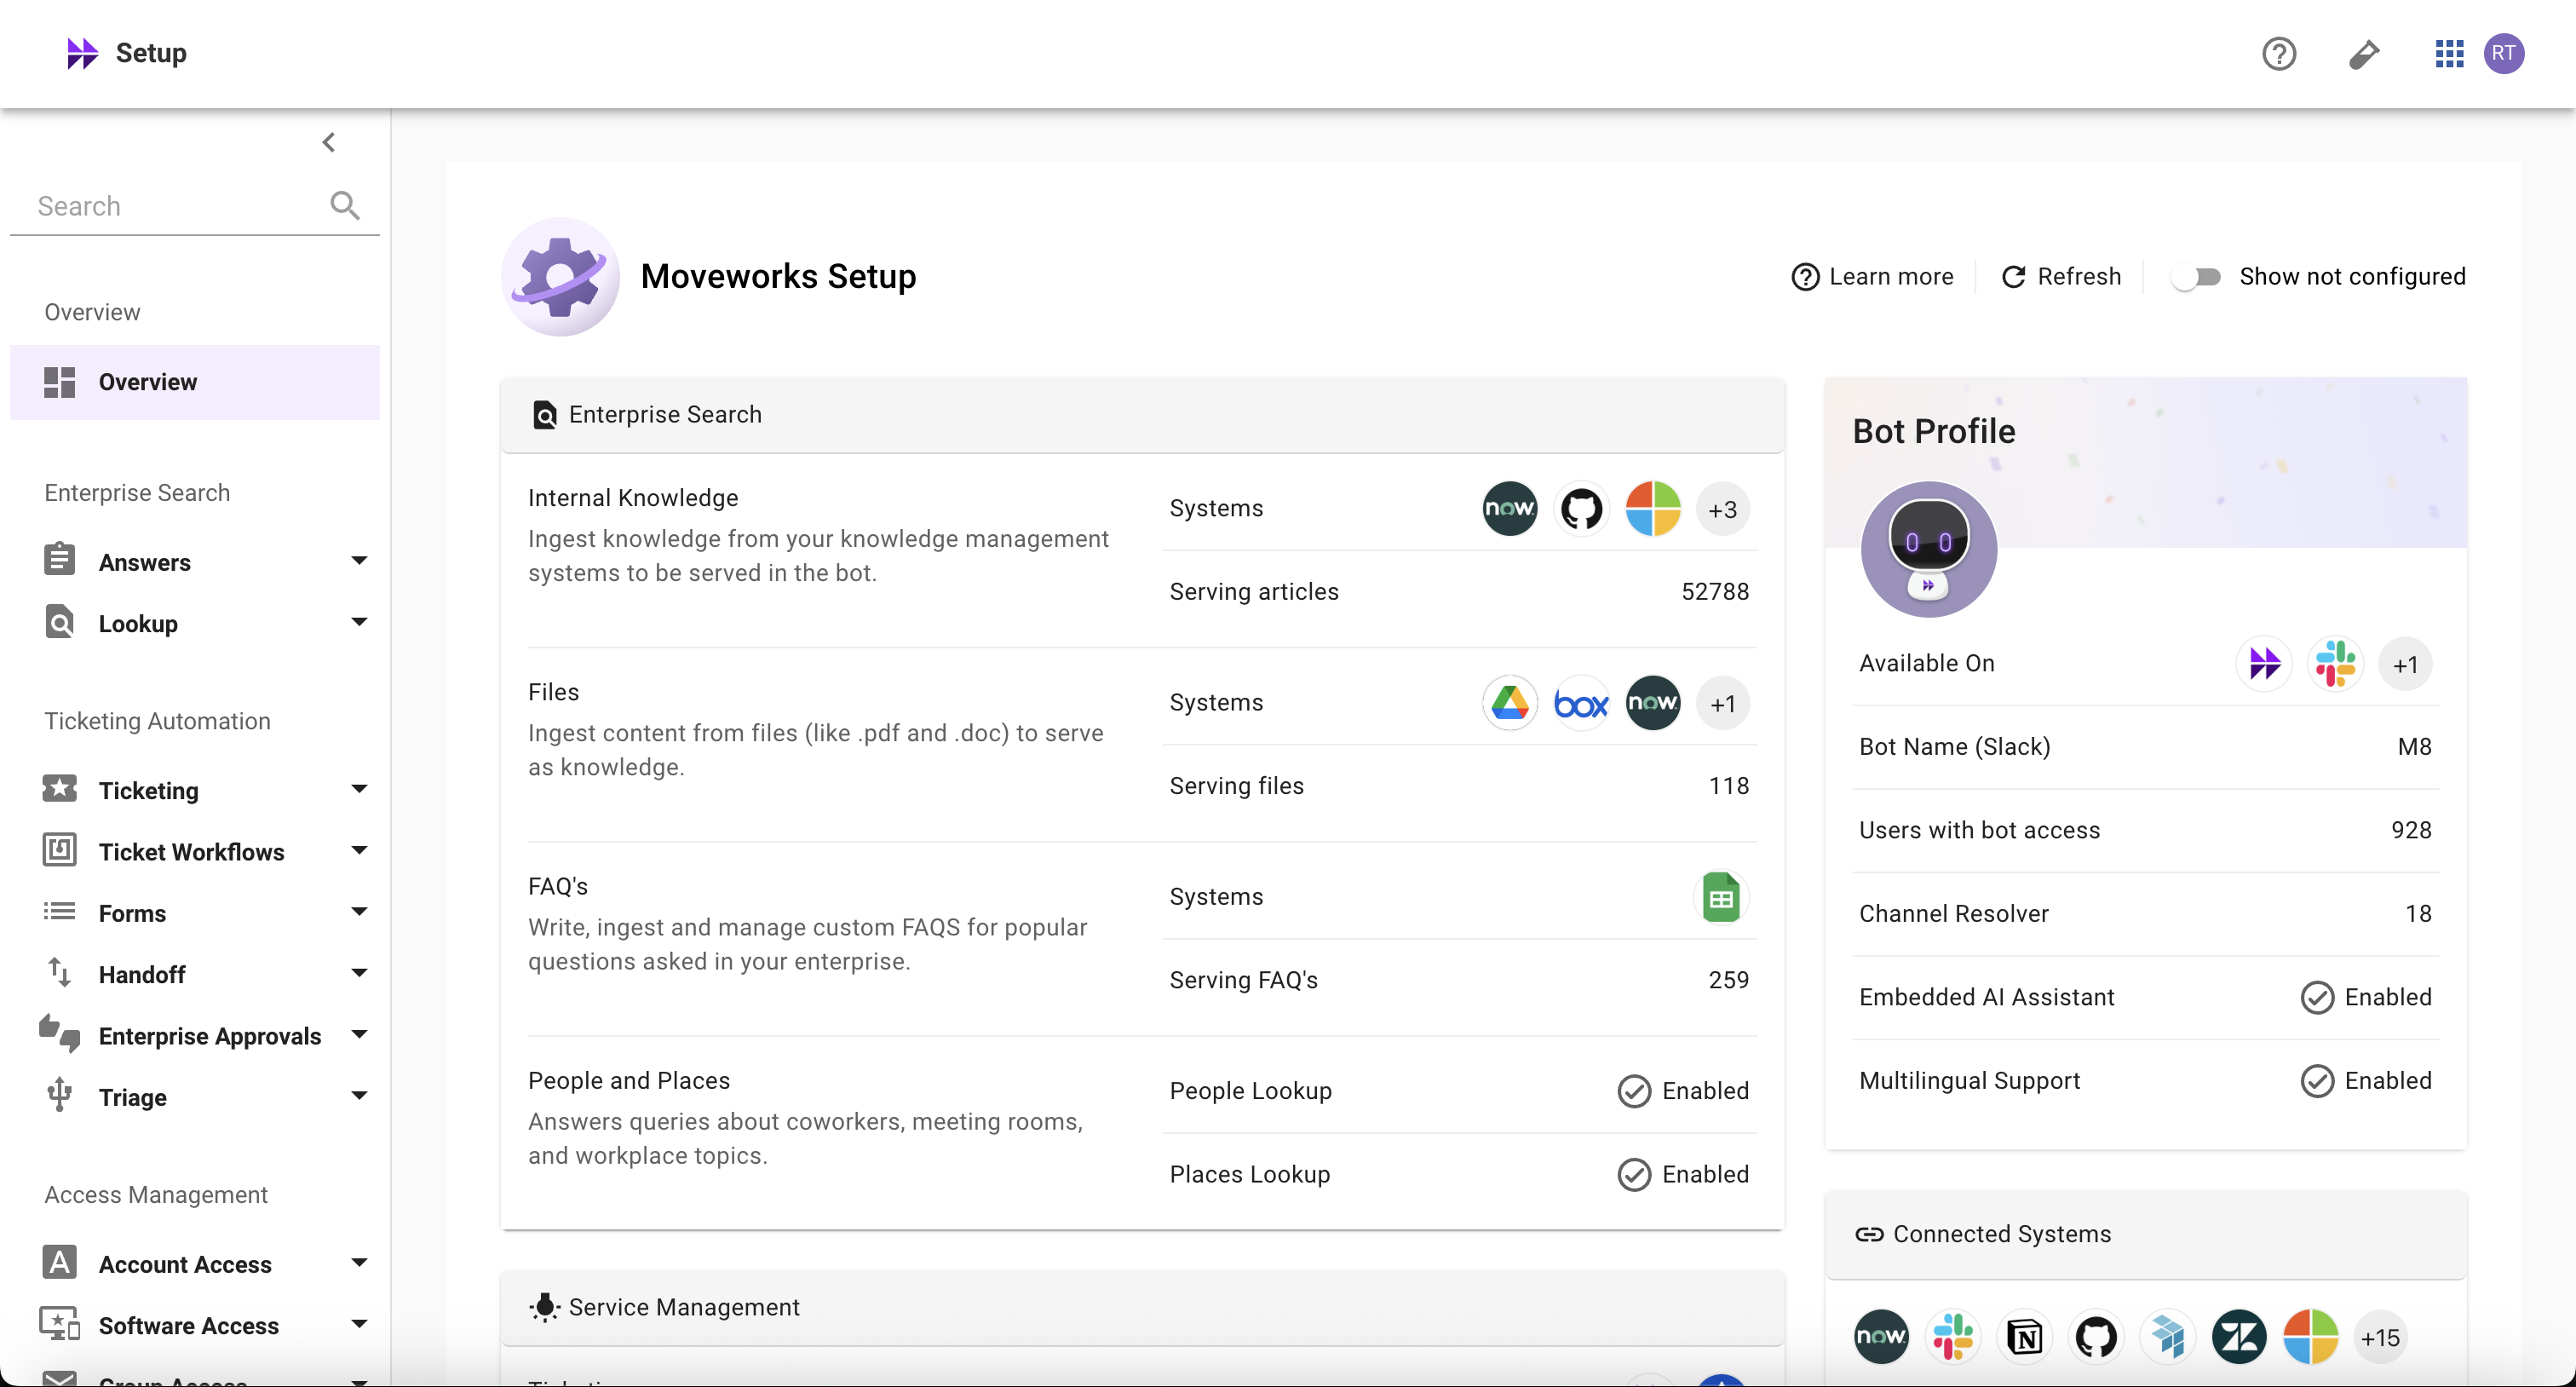Click the Triage fork icon
This screenshot has height=1387, width=2576.
[60, 1095]
